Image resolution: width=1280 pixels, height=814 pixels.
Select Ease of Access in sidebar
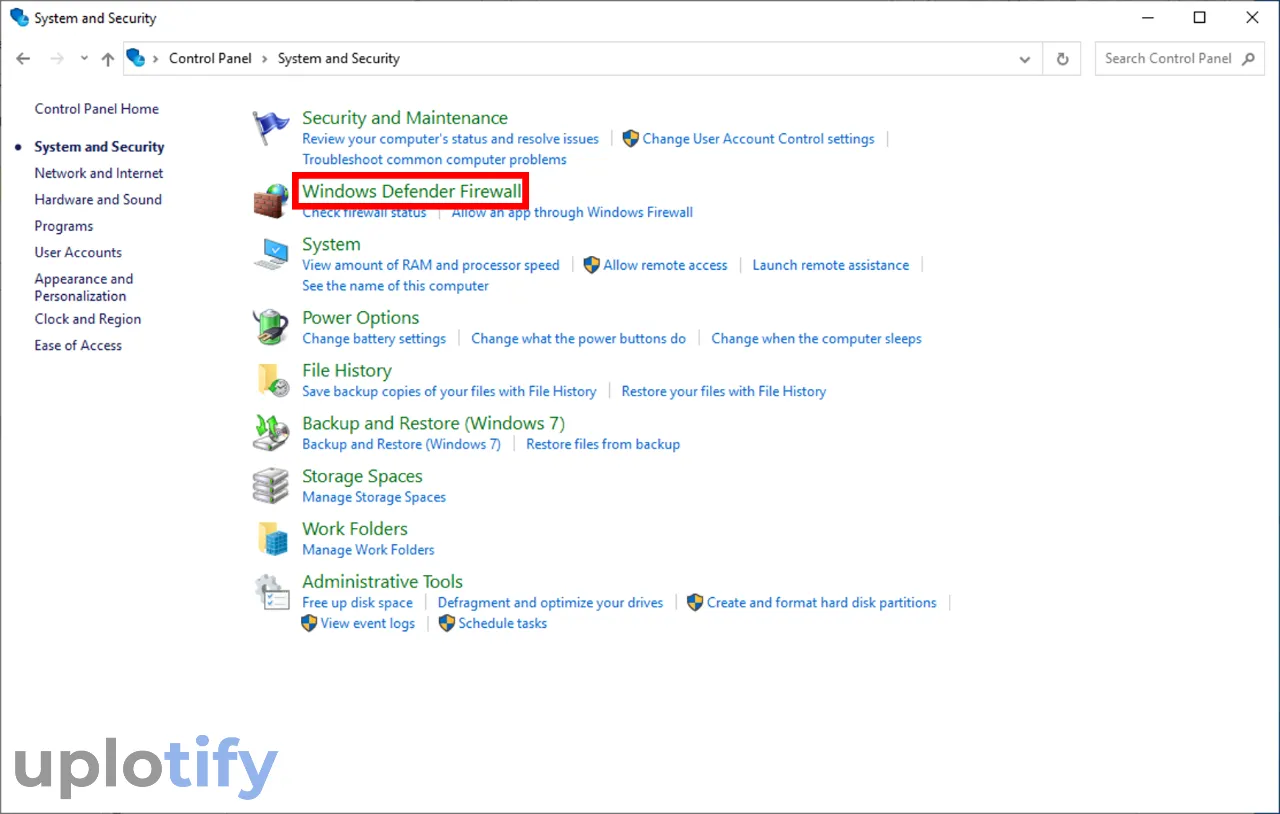(x=78, y=345)
